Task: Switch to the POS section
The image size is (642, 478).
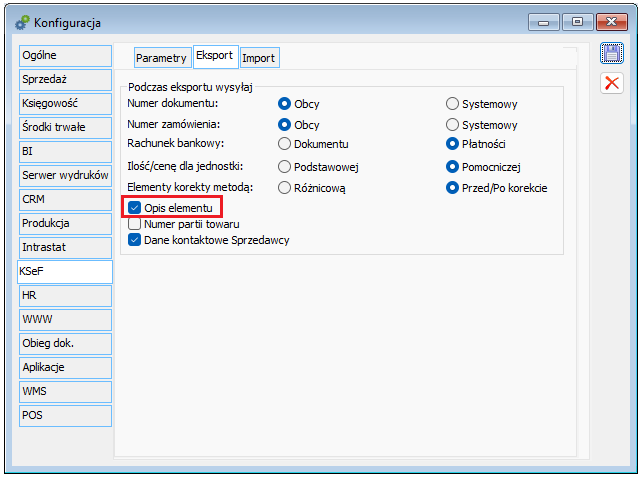Action: (64, 414)
